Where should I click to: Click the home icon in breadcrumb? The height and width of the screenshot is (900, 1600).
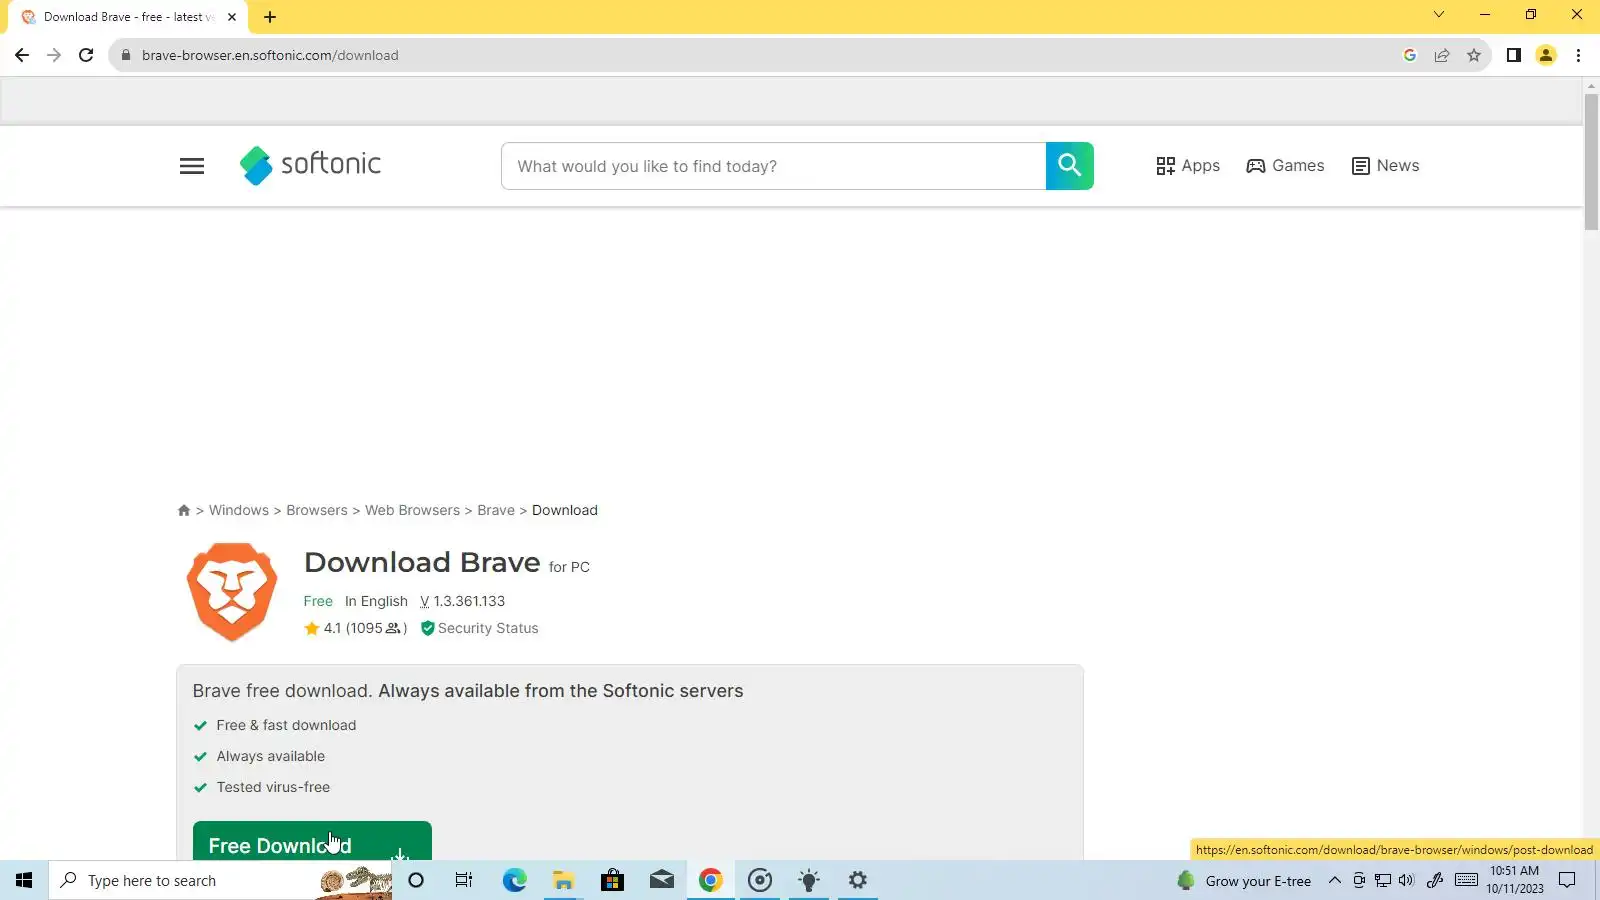[x=184, y=510]
